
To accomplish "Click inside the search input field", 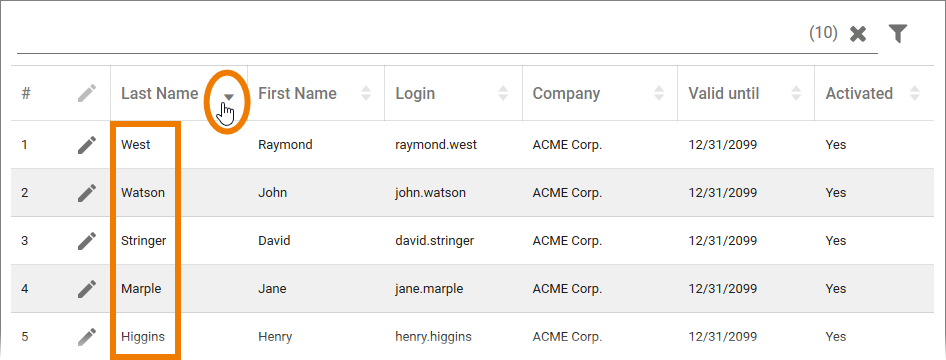I will 410,36.
